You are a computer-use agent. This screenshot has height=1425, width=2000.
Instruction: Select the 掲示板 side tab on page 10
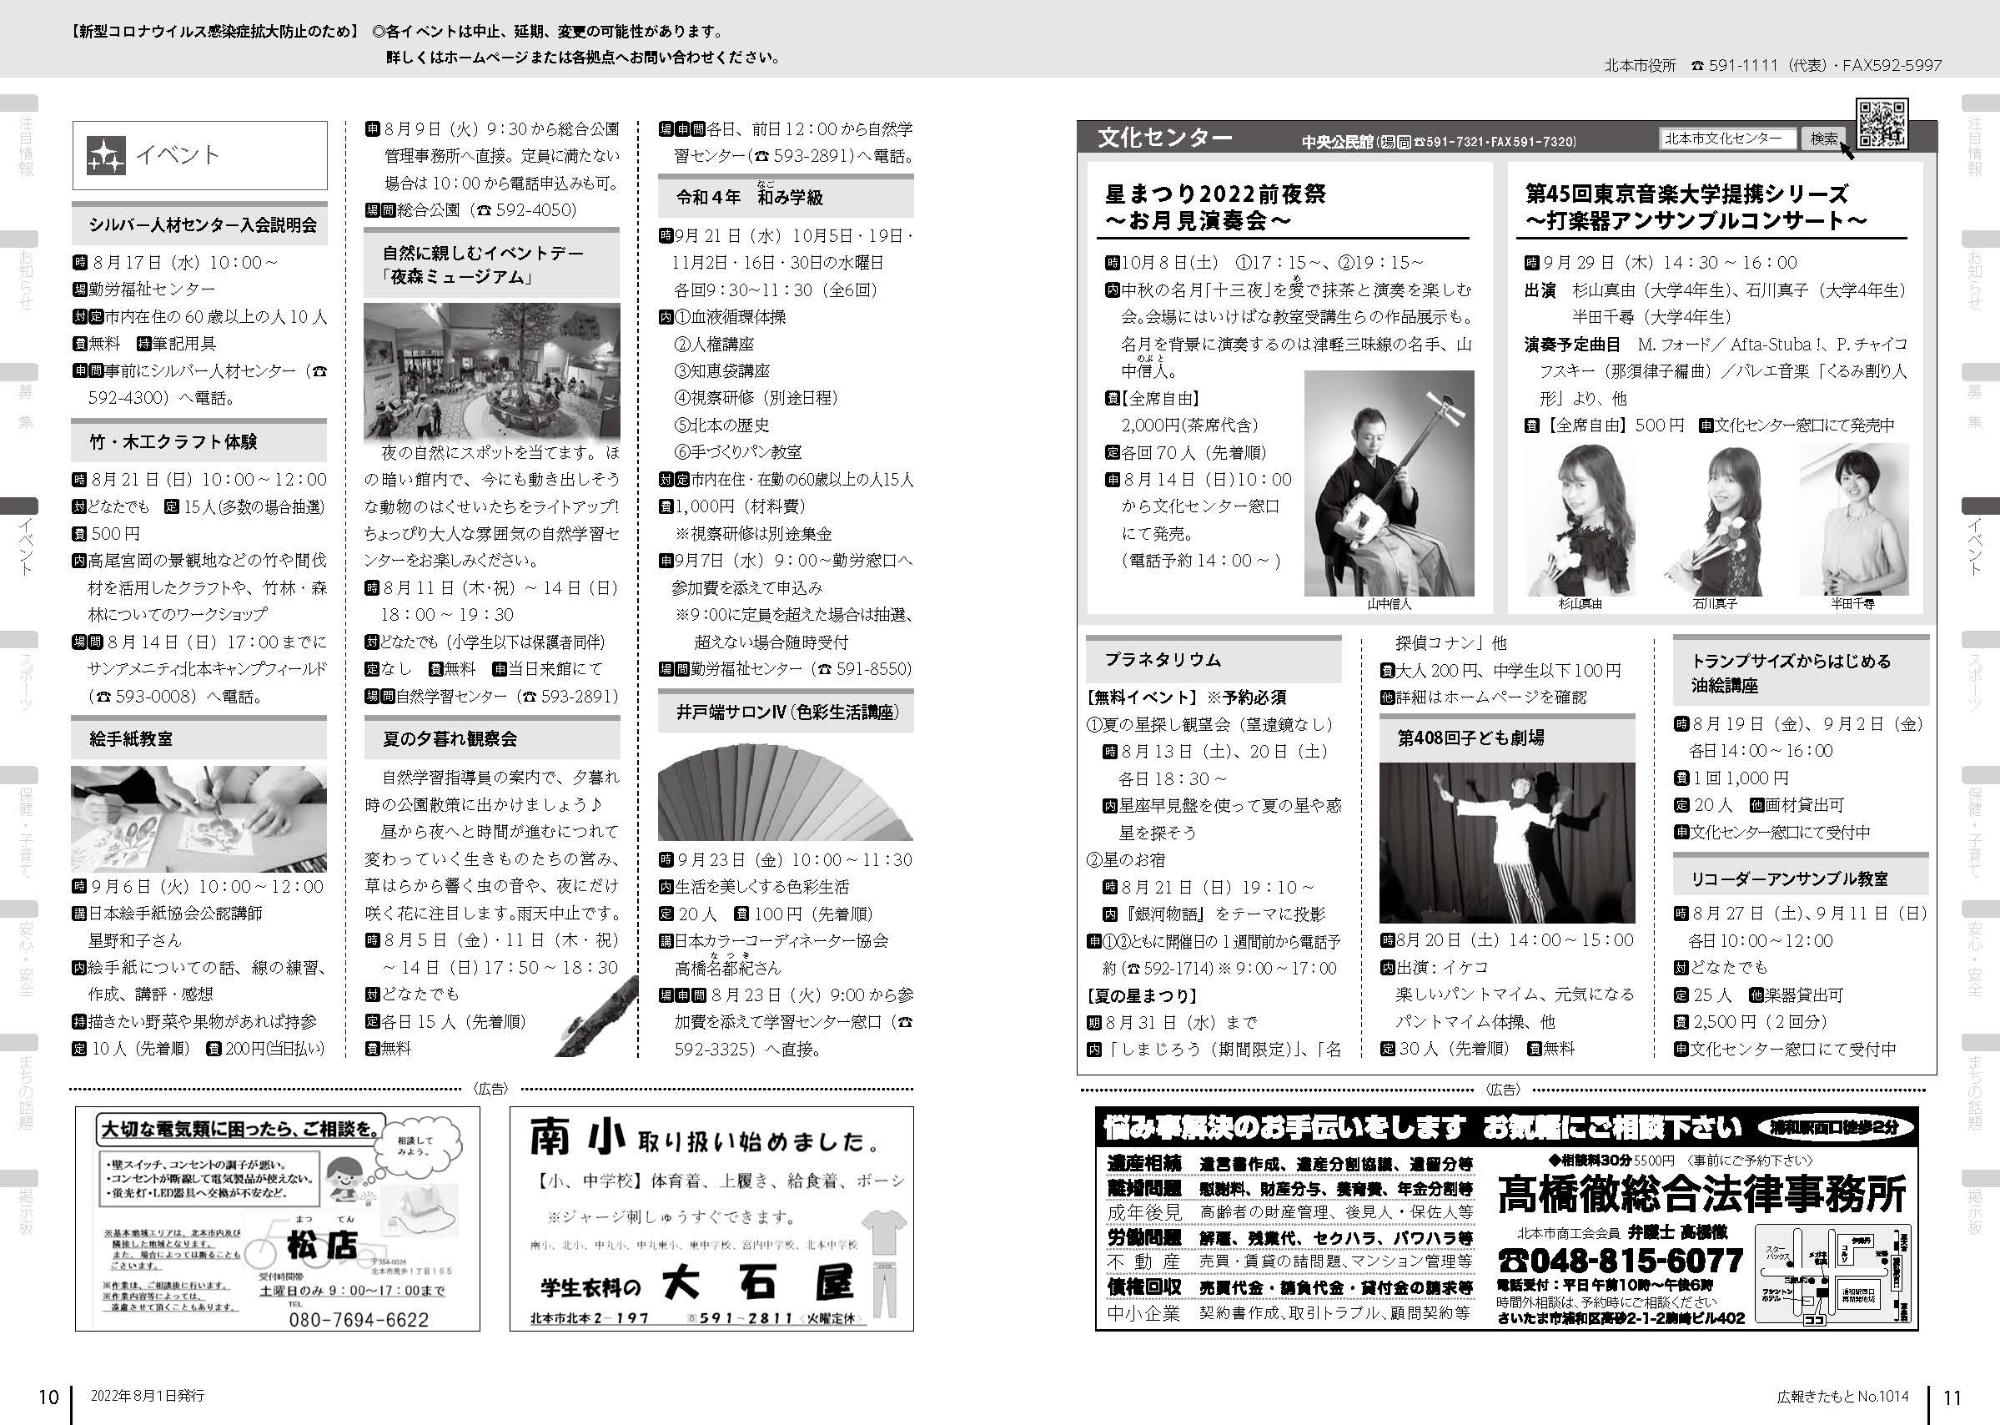coord(19,1205)
